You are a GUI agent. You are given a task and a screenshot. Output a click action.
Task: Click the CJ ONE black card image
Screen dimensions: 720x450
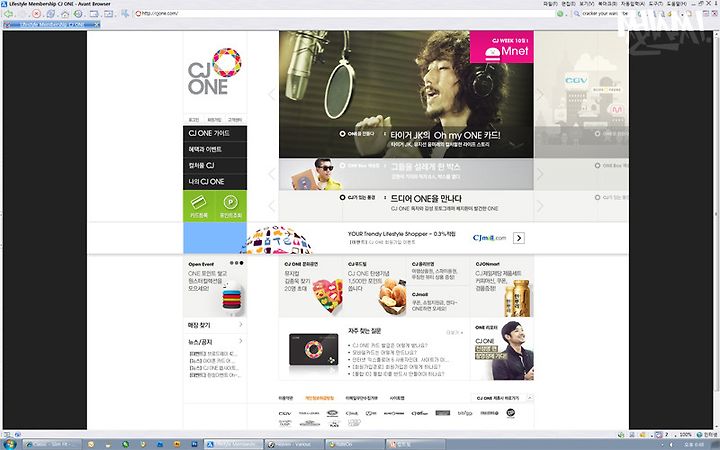[x=314, y=350]
